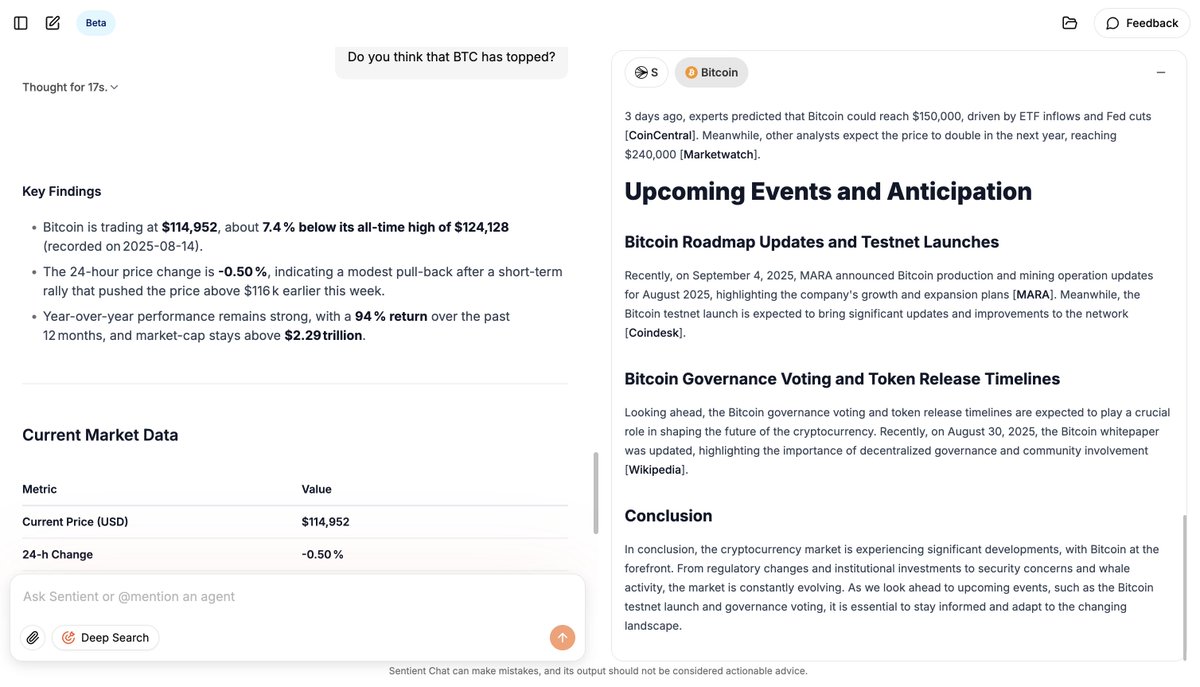This screenshot has width=1200, height=687.
Task: Click the 'Value' column header
Action: tap(316, 489)
